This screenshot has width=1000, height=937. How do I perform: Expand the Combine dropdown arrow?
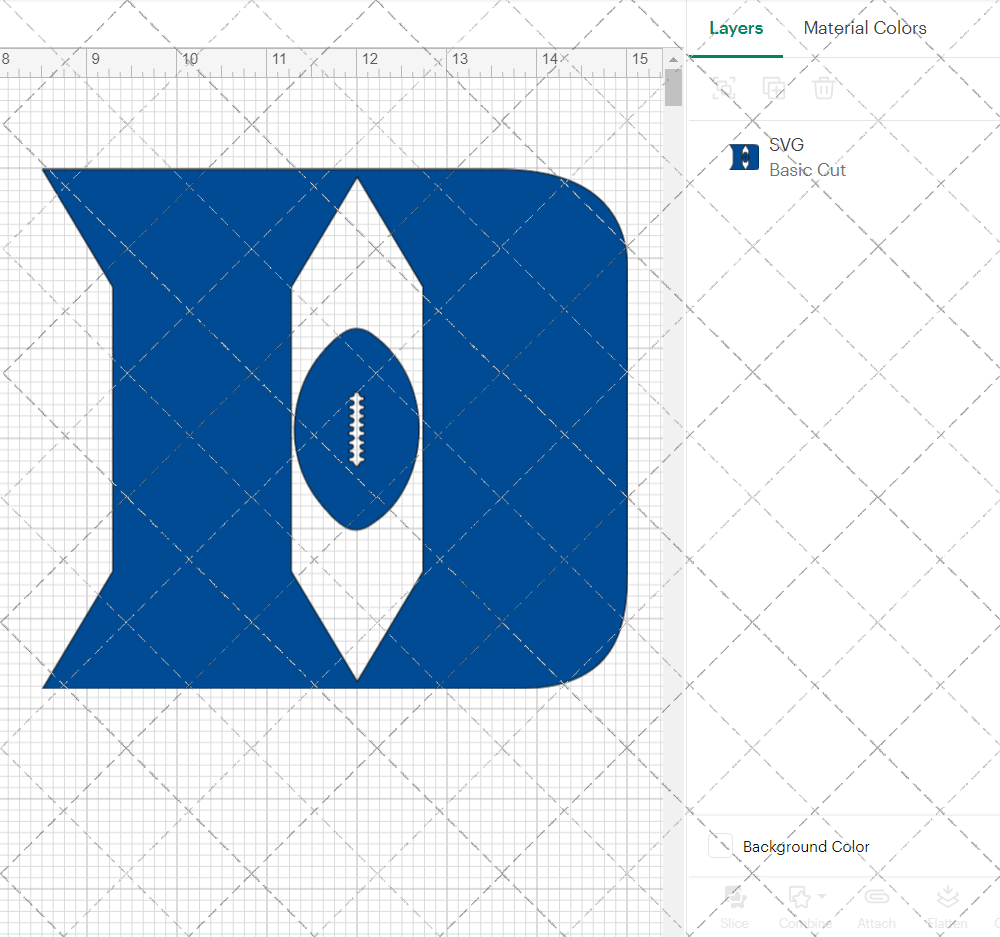click(822, 896)
